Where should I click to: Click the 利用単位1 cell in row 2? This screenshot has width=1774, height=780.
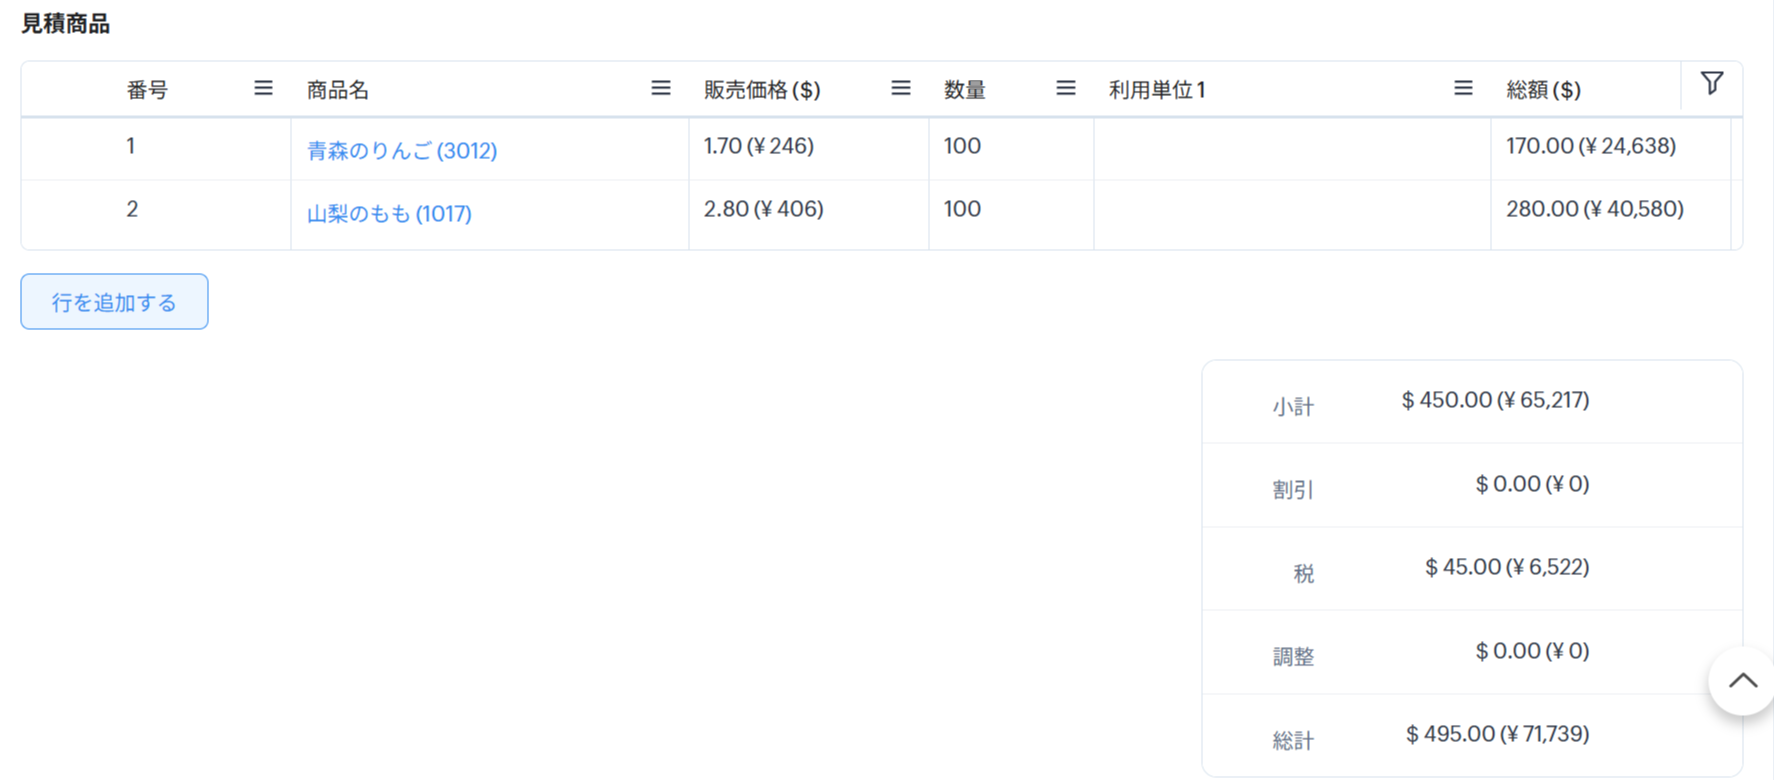coord(1291,214)
